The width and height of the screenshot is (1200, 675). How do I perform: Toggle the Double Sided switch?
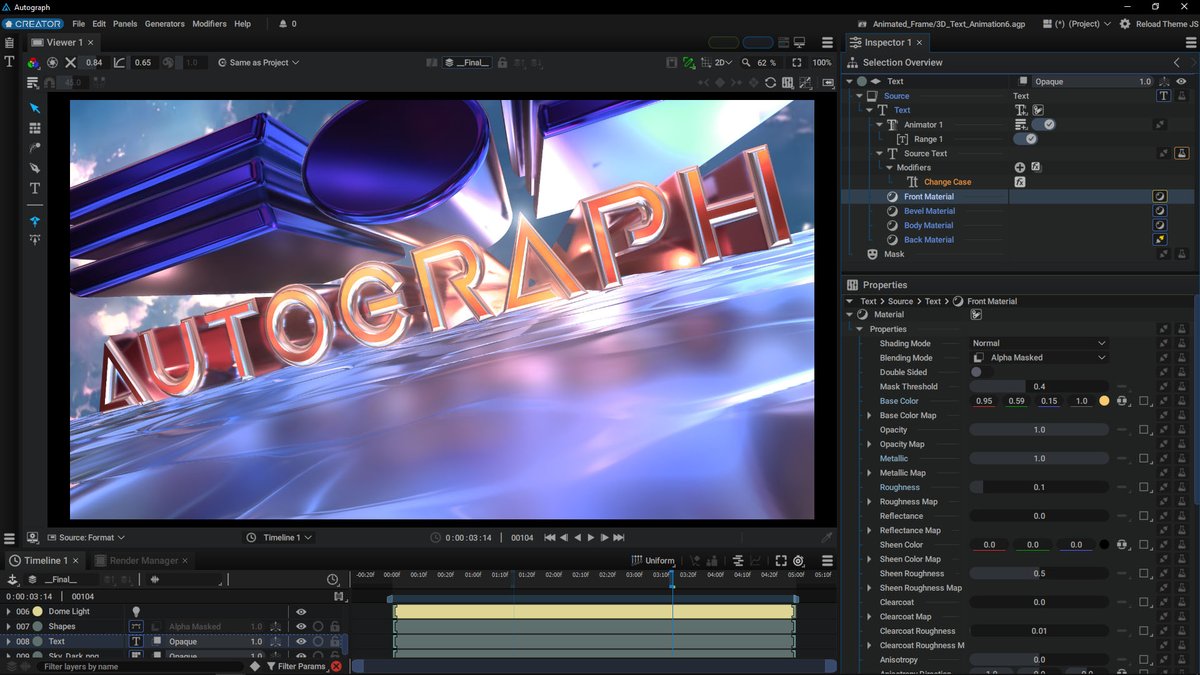(981, 372)
